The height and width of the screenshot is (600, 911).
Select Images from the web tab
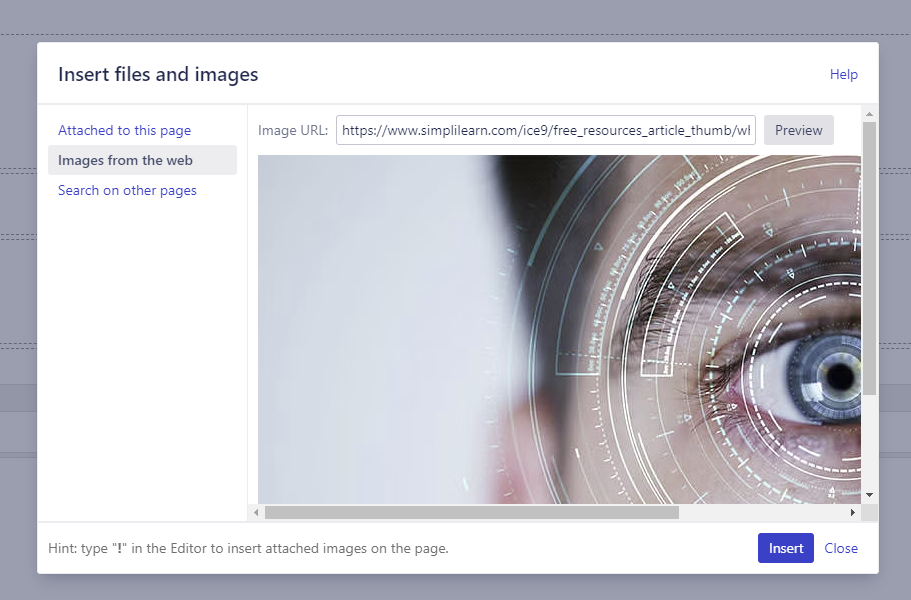(x=142, y=160)
